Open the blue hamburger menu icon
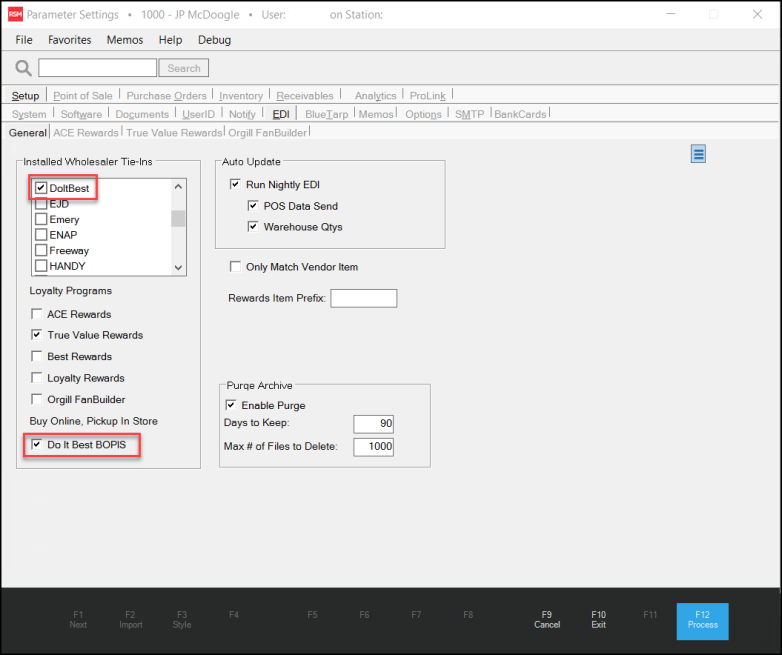Image resolution: width=782 pixels, height=655 pixels. coord(699,153)
